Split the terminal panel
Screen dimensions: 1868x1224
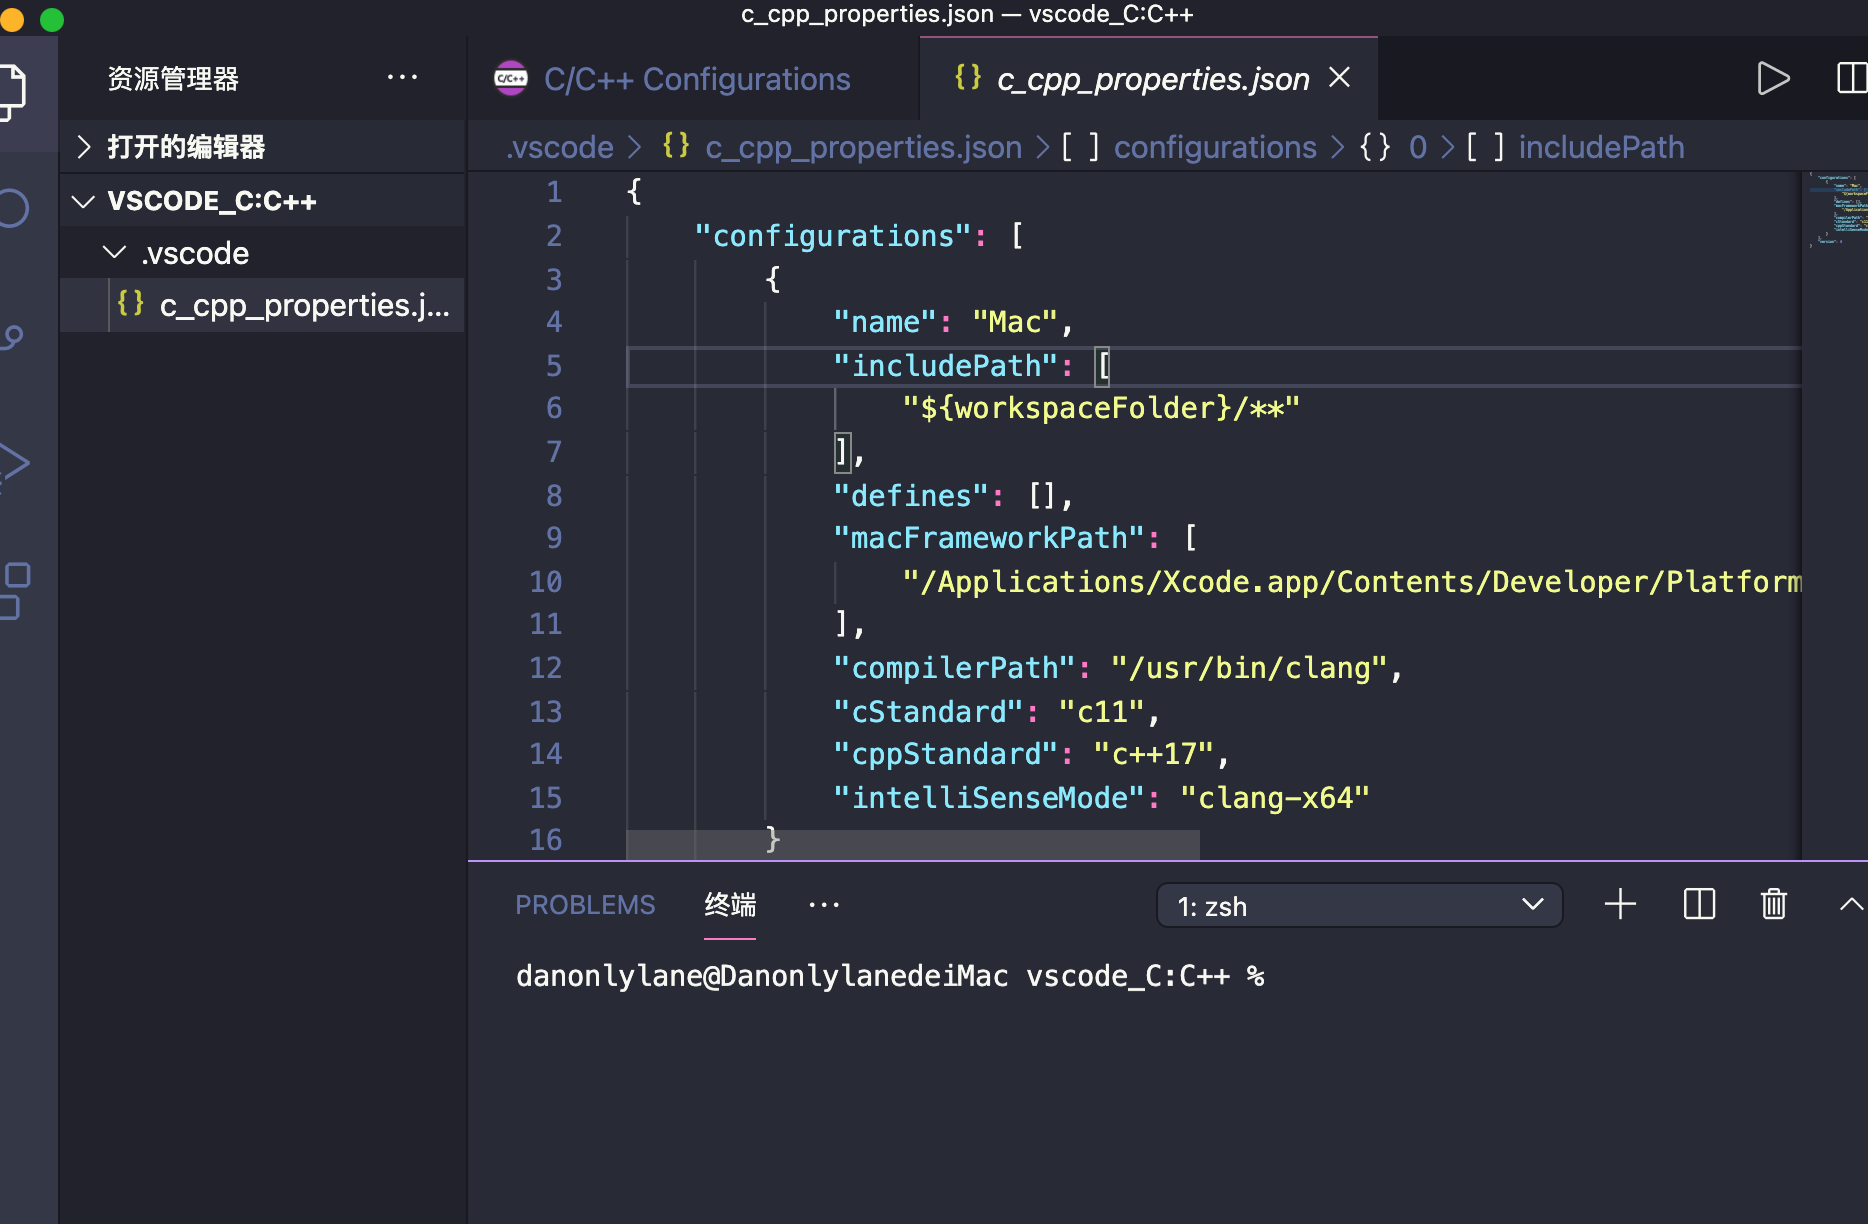[1698, 904]
